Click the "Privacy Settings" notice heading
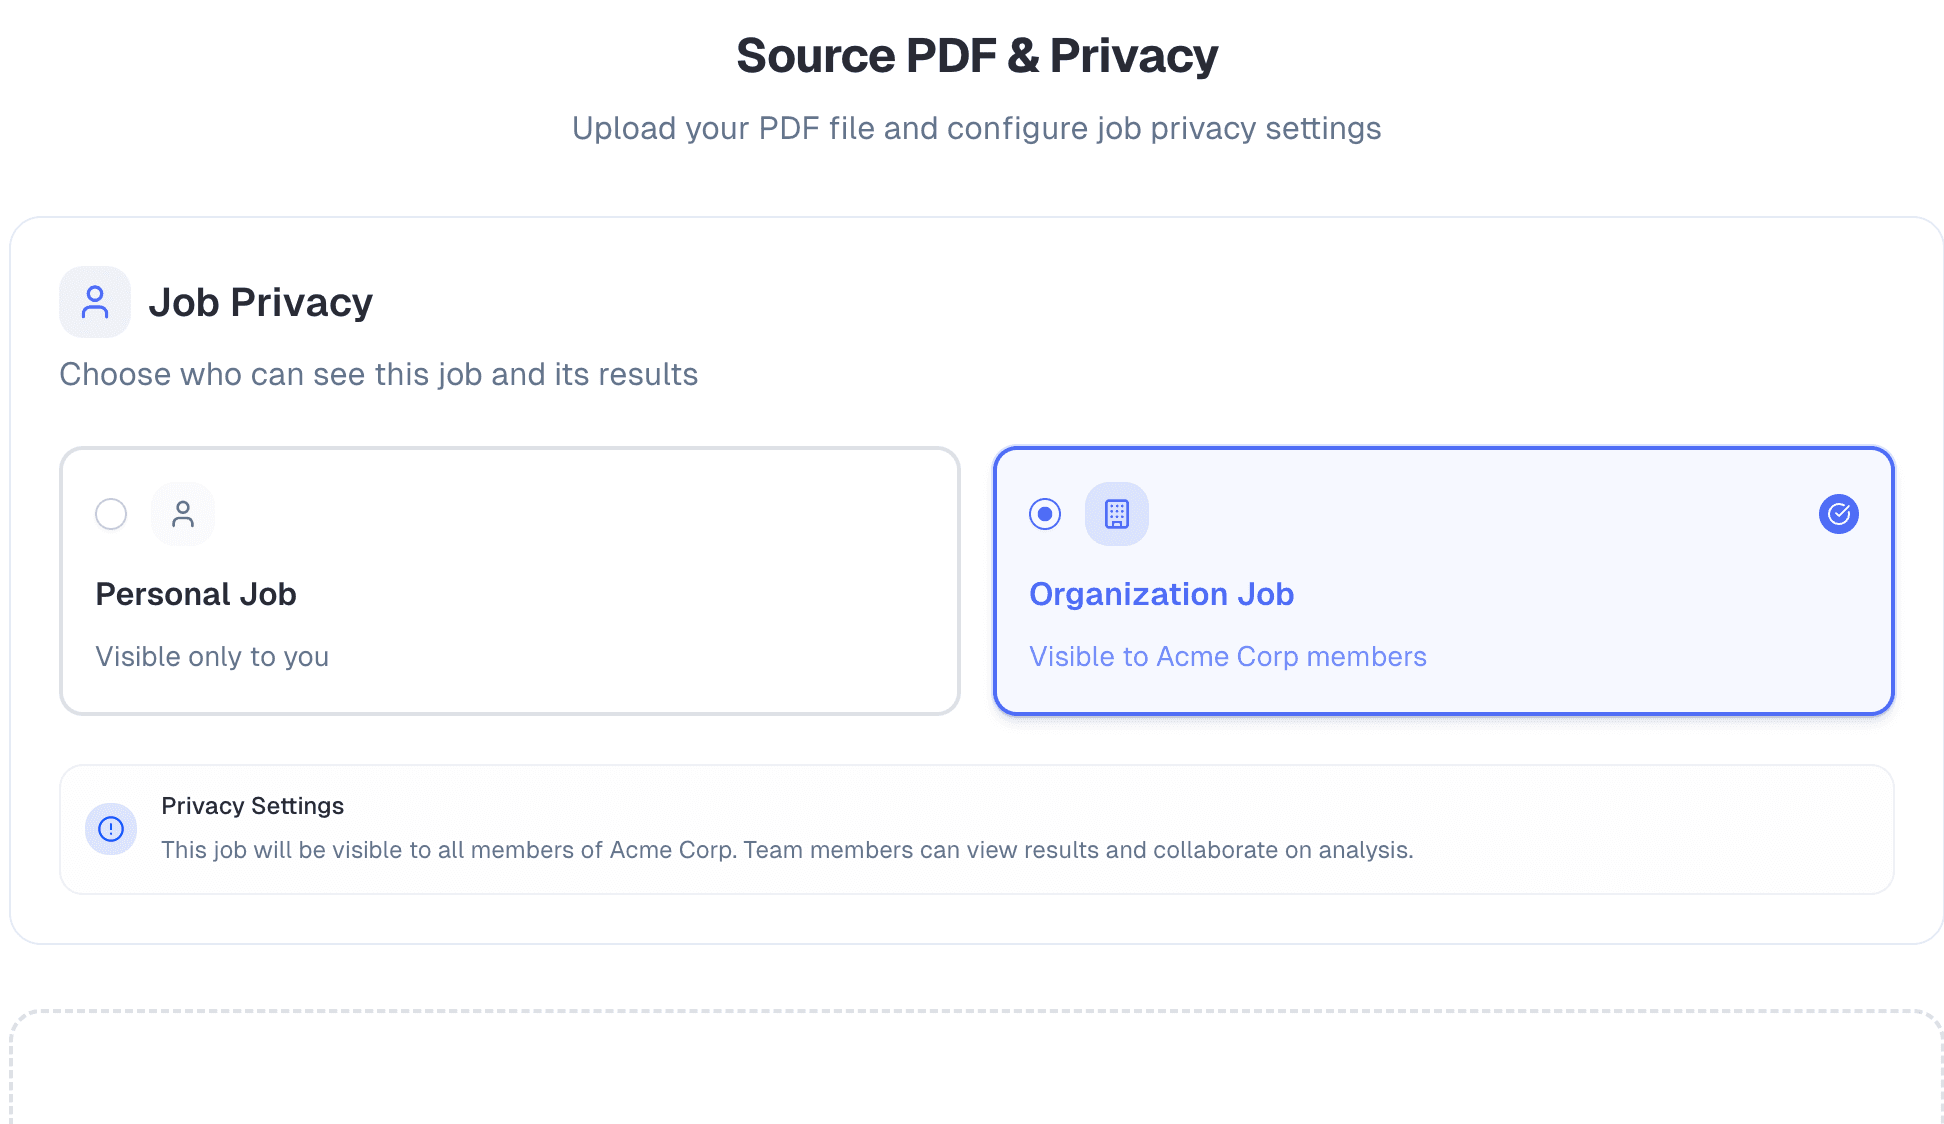Viewport: 1944px width, 1124px height. click(x=252, y=806)
